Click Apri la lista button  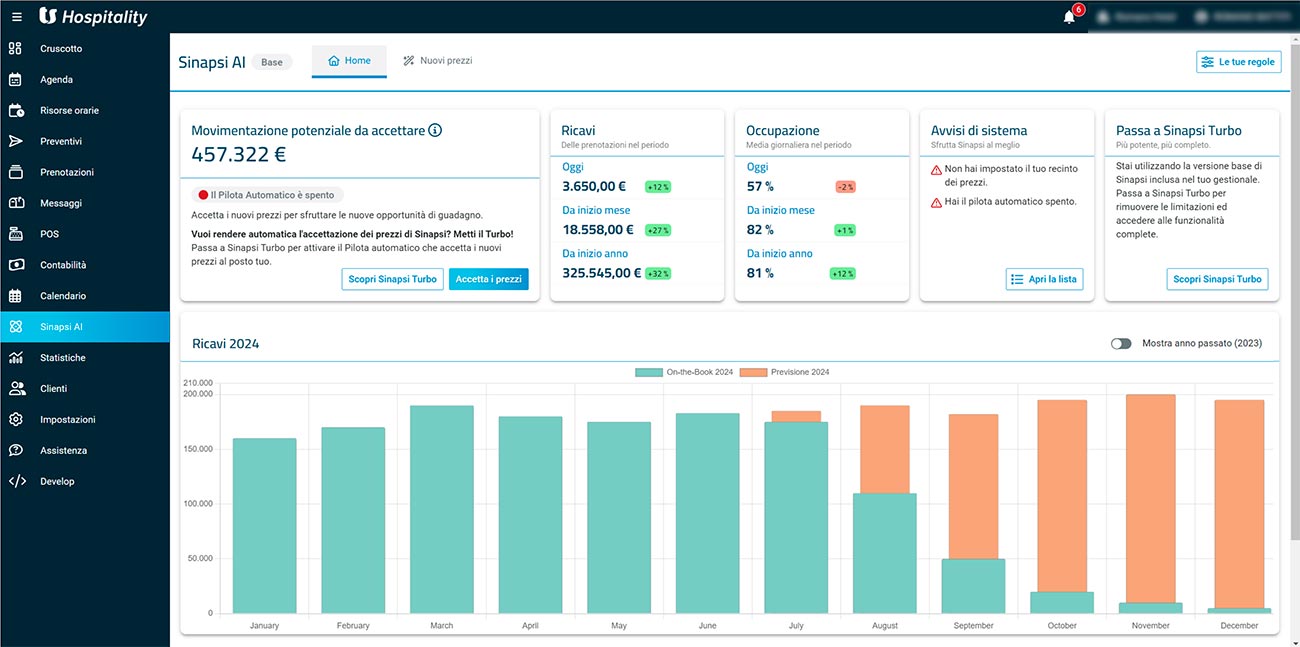[1044, 279]
